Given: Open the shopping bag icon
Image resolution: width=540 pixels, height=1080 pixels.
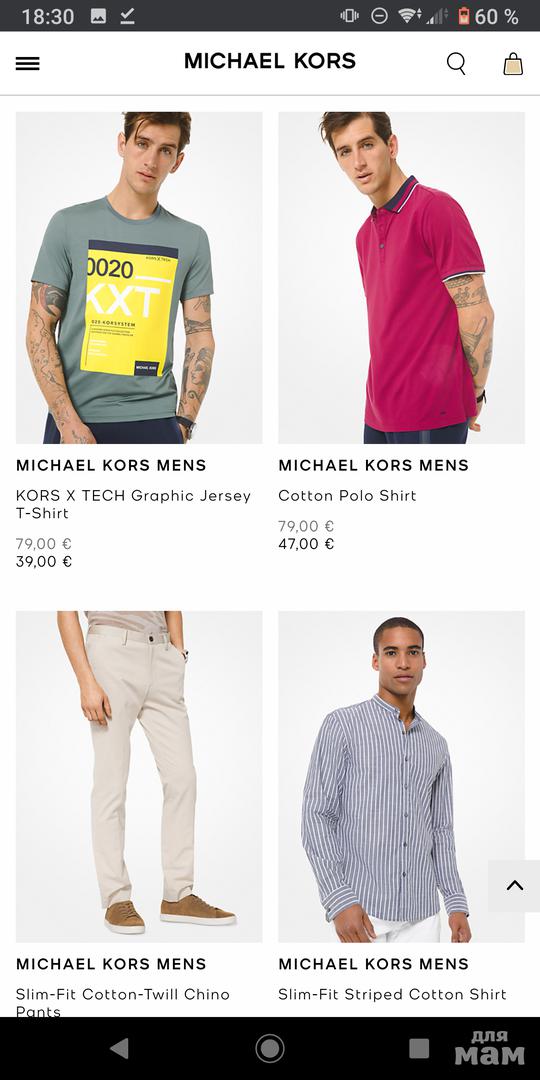Looking at the screenshot, I should click(x=513, y=63).
